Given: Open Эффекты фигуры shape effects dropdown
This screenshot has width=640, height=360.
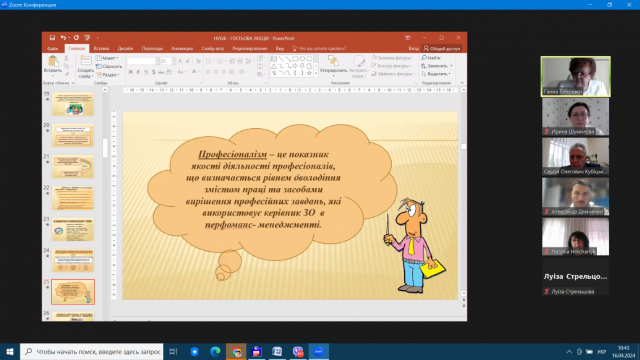Looking at the screenshot, I should pos(393,74).
